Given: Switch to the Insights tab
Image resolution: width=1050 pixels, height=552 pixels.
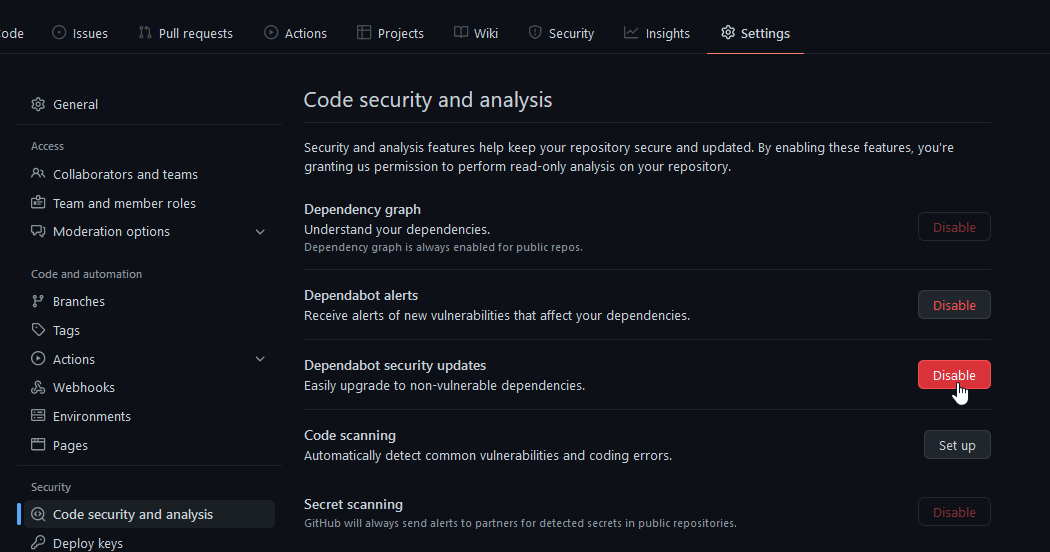Looking at the screenshot, I should coord(657,33).
